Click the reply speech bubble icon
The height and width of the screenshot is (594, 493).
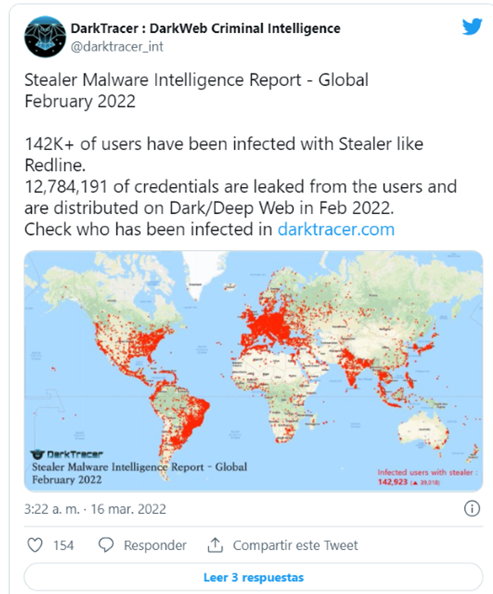tap(106, 545)
